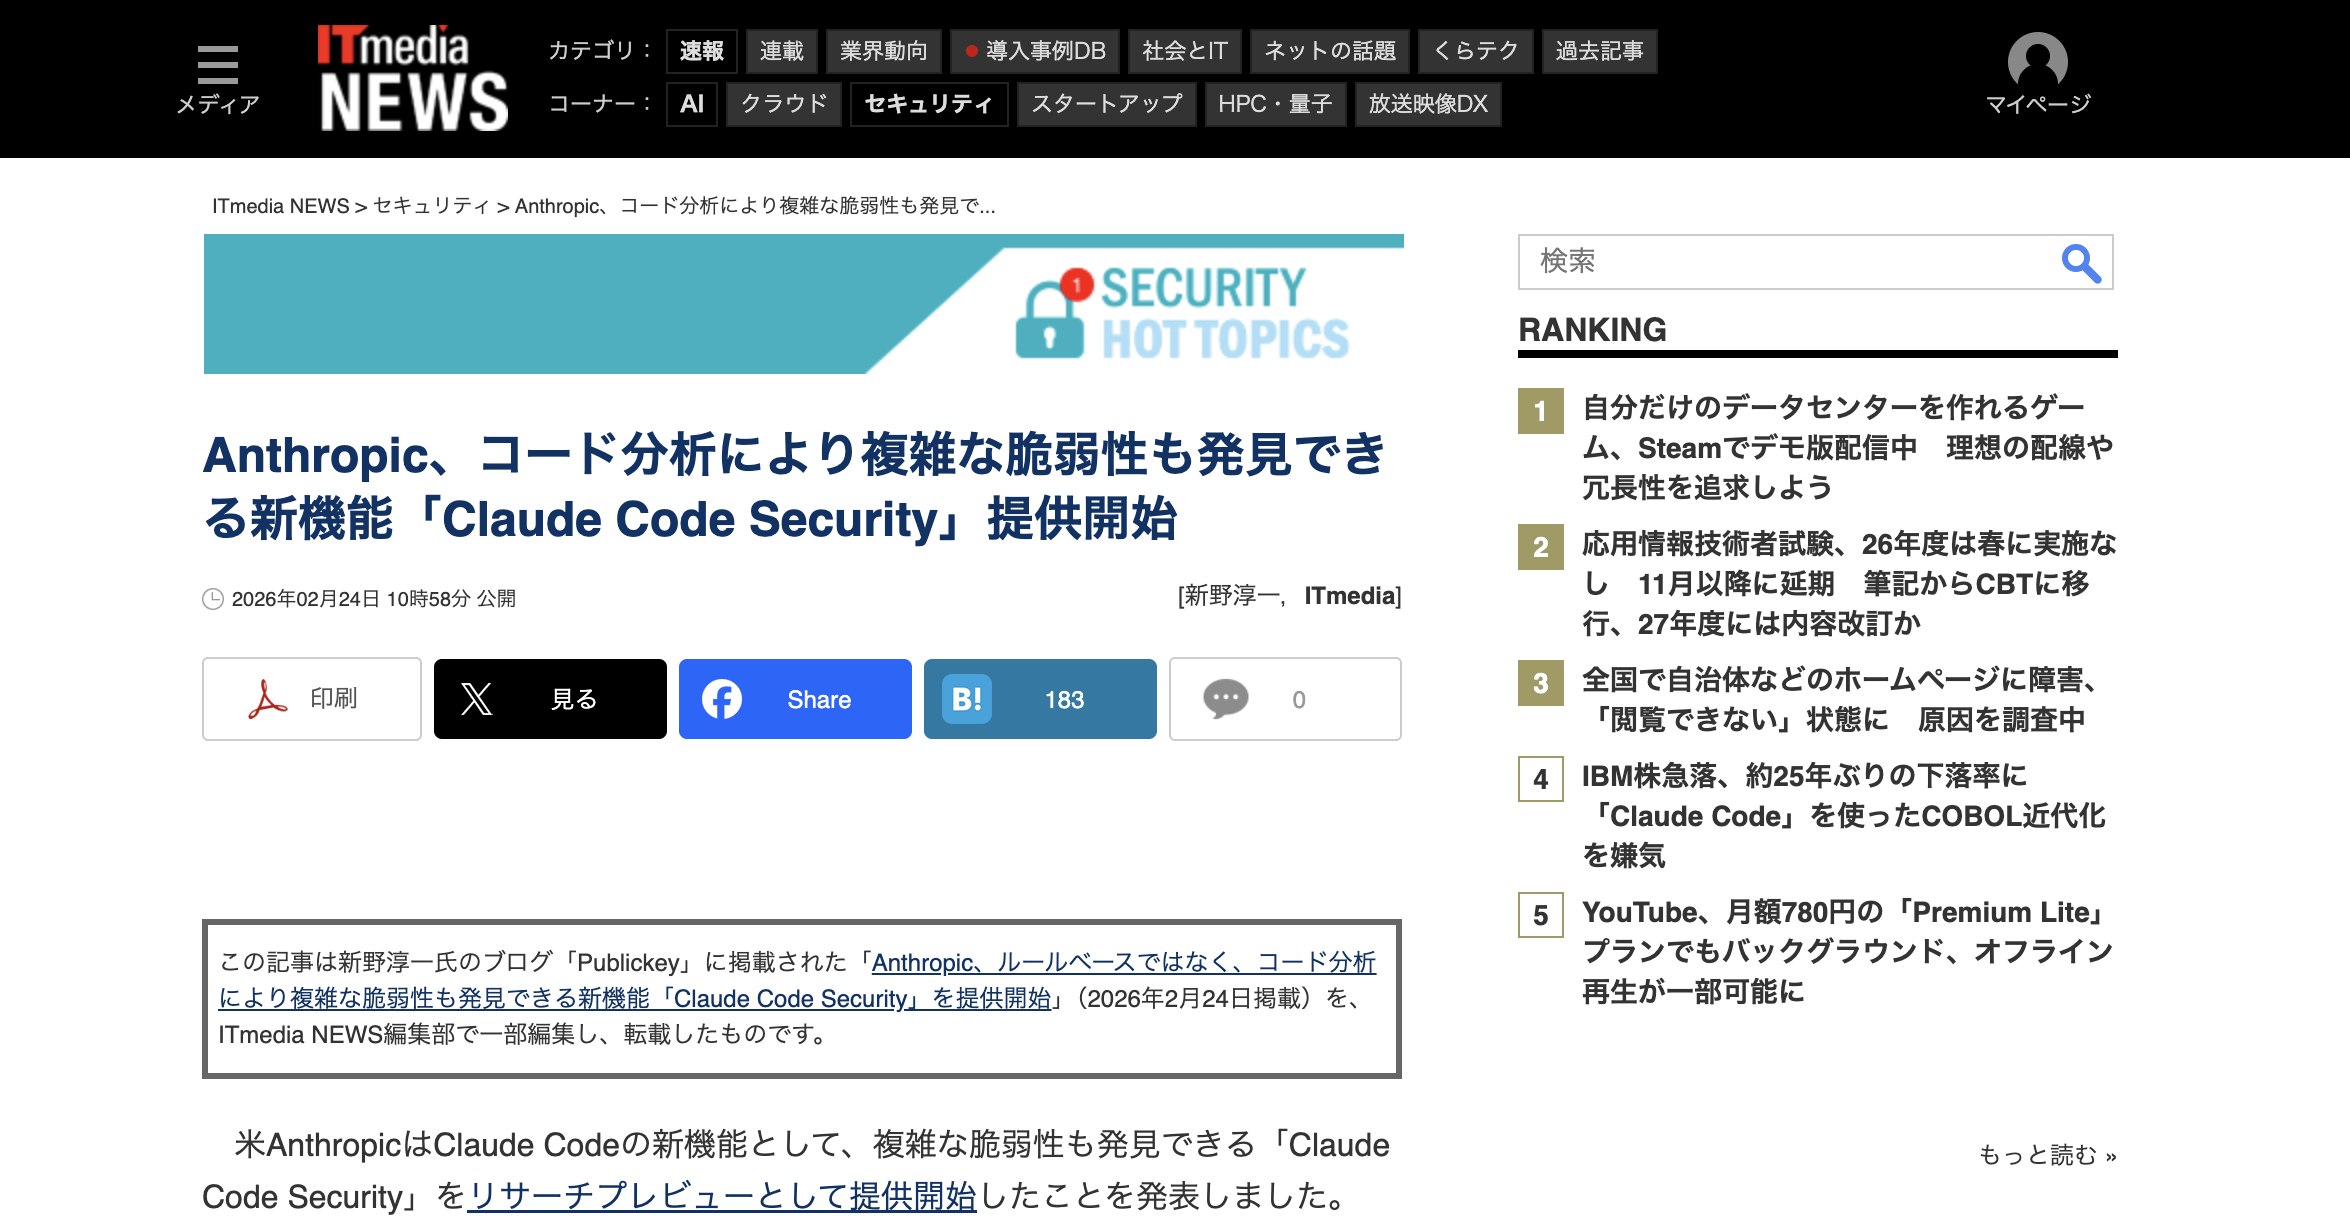Click the Hatena bookmark B! button

point(1040,699)
